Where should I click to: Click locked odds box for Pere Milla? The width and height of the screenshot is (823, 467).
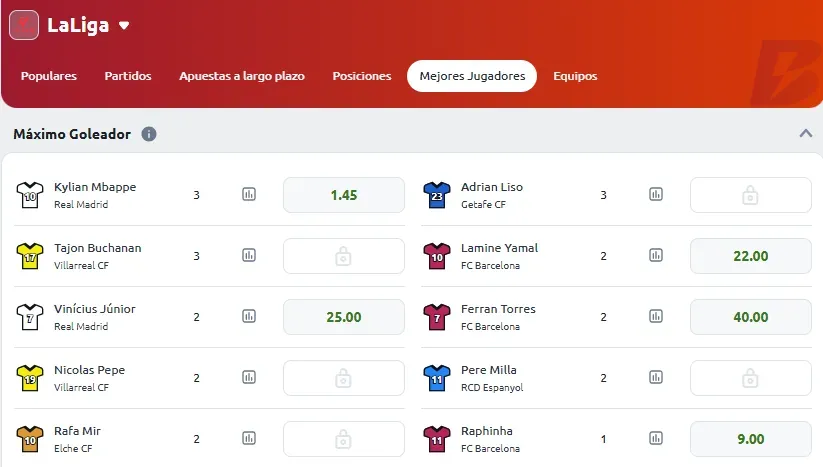point(750,378)
